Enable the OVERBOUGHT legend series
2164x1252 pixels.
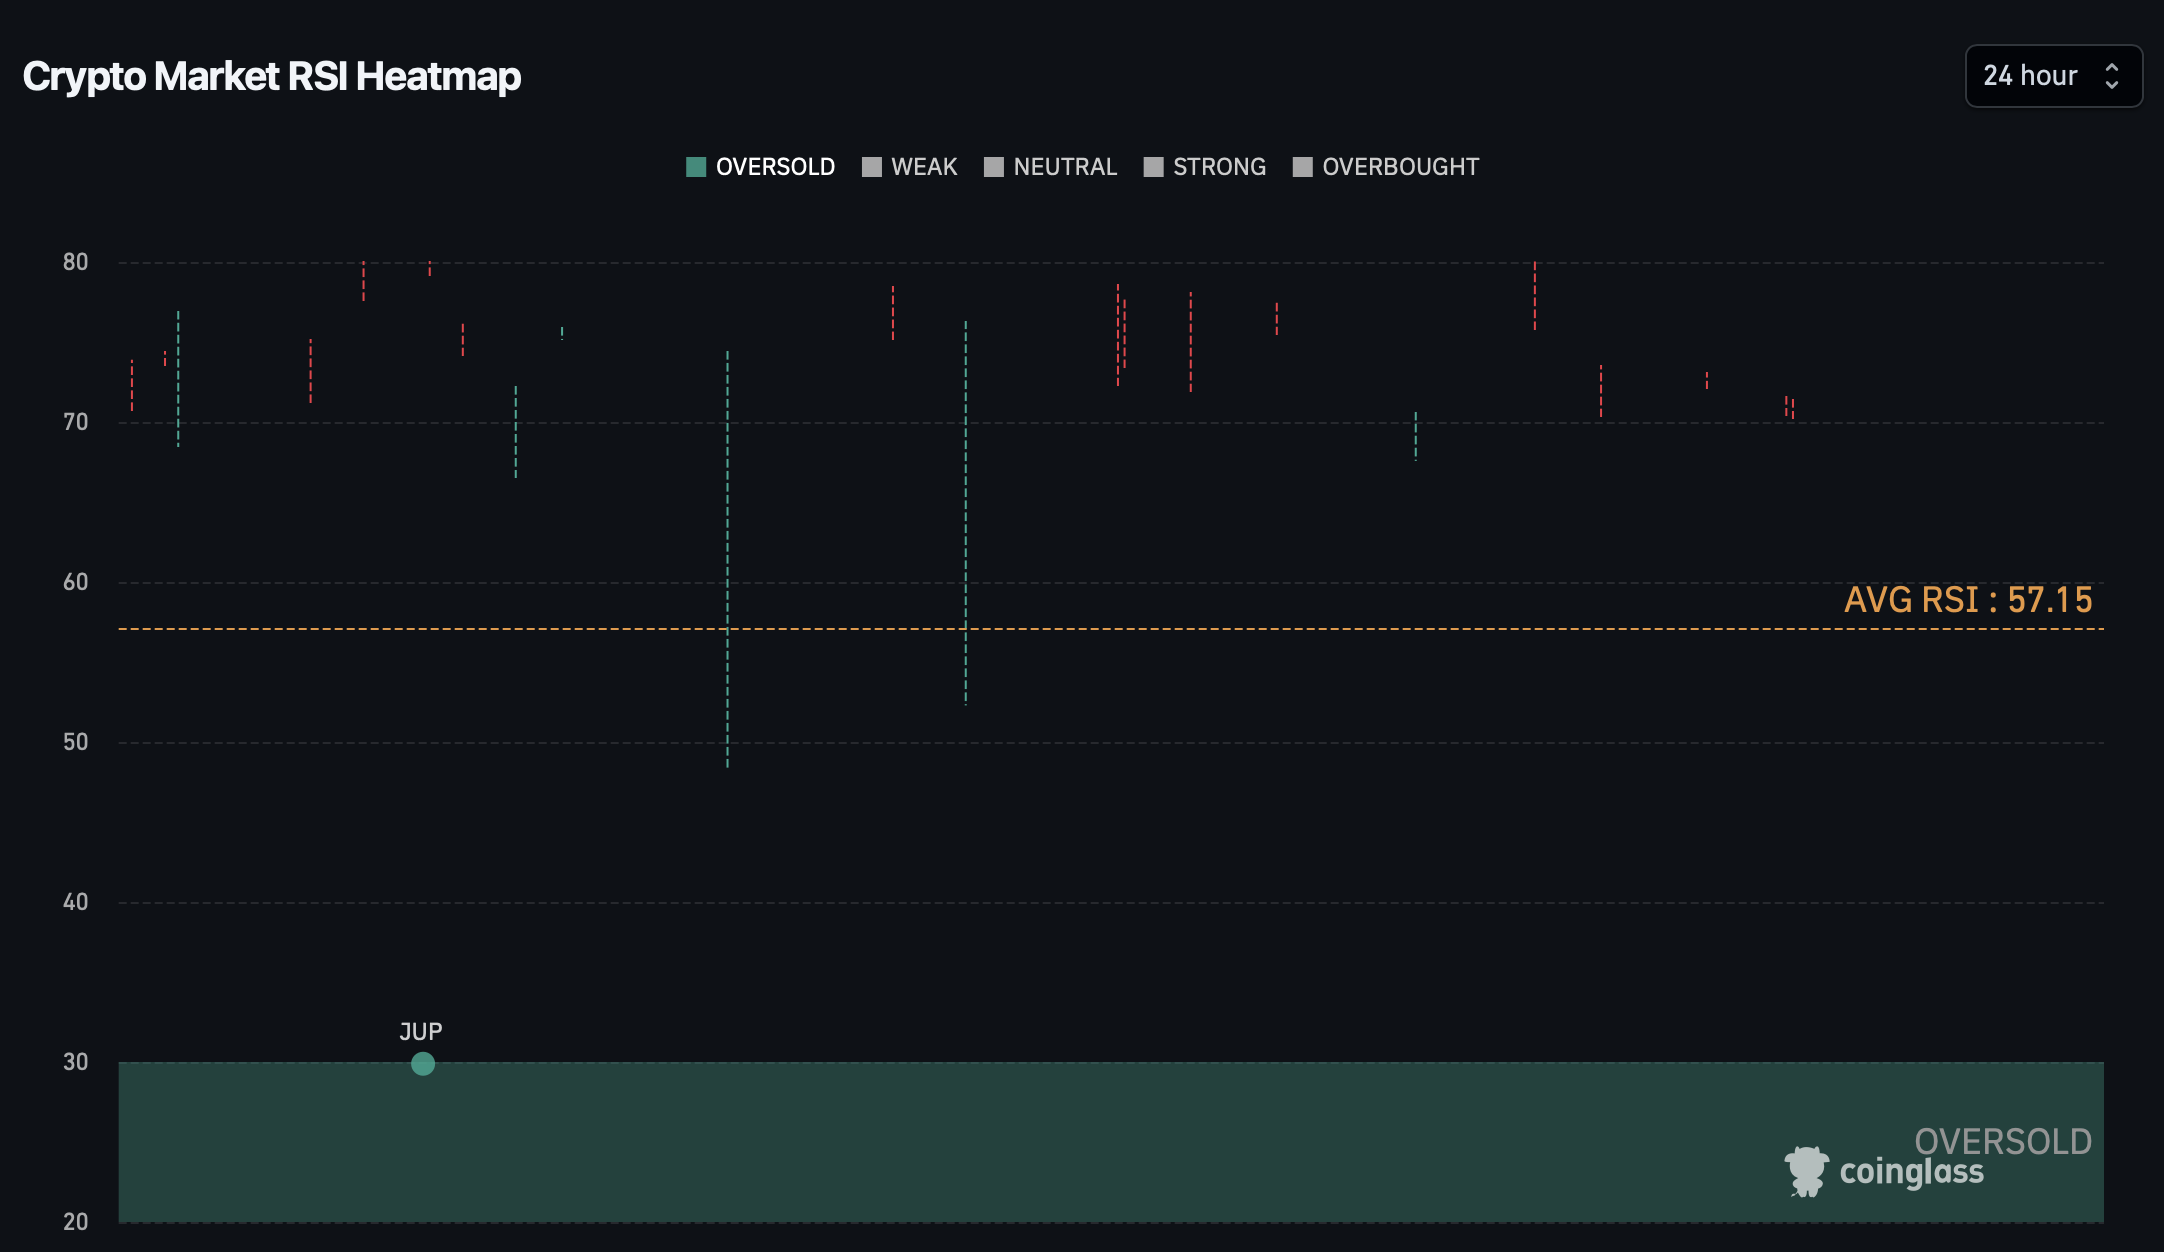[1385, 167]
